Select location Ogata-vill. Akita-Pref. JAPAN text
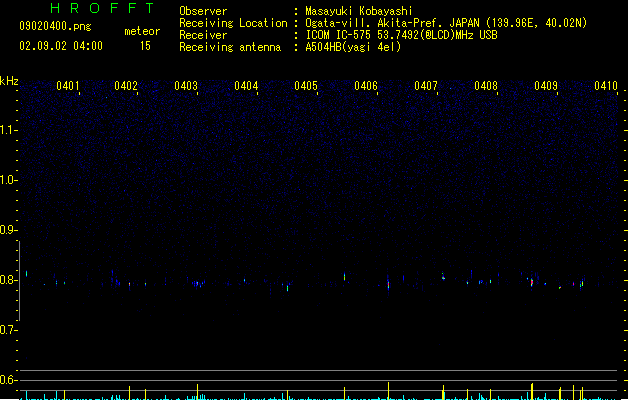Screen dimensions: 629x400 [x=446, y=23]
